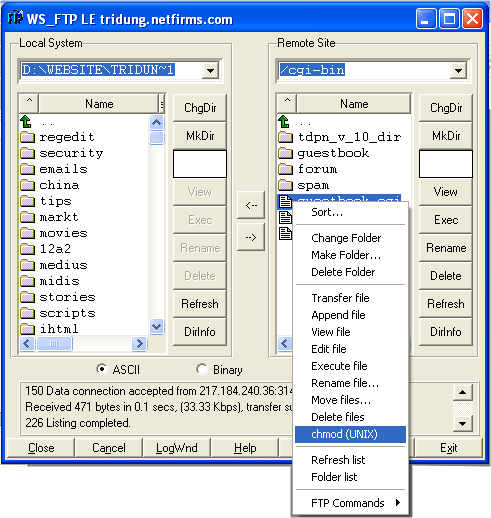This screenshot has height=518, width=491.
Task: Choose Rename file... menu entry
Action: (351, 383)
